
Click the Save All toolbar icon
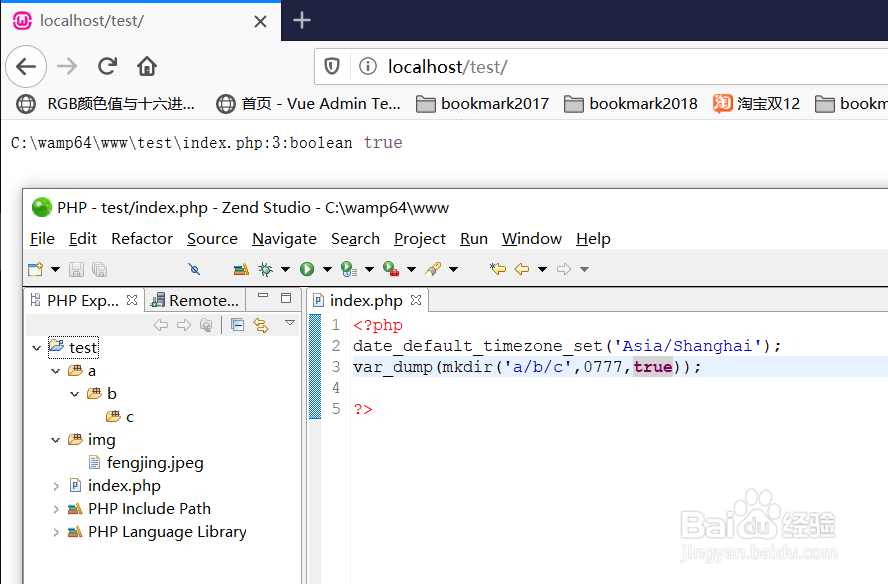[99, 269]
